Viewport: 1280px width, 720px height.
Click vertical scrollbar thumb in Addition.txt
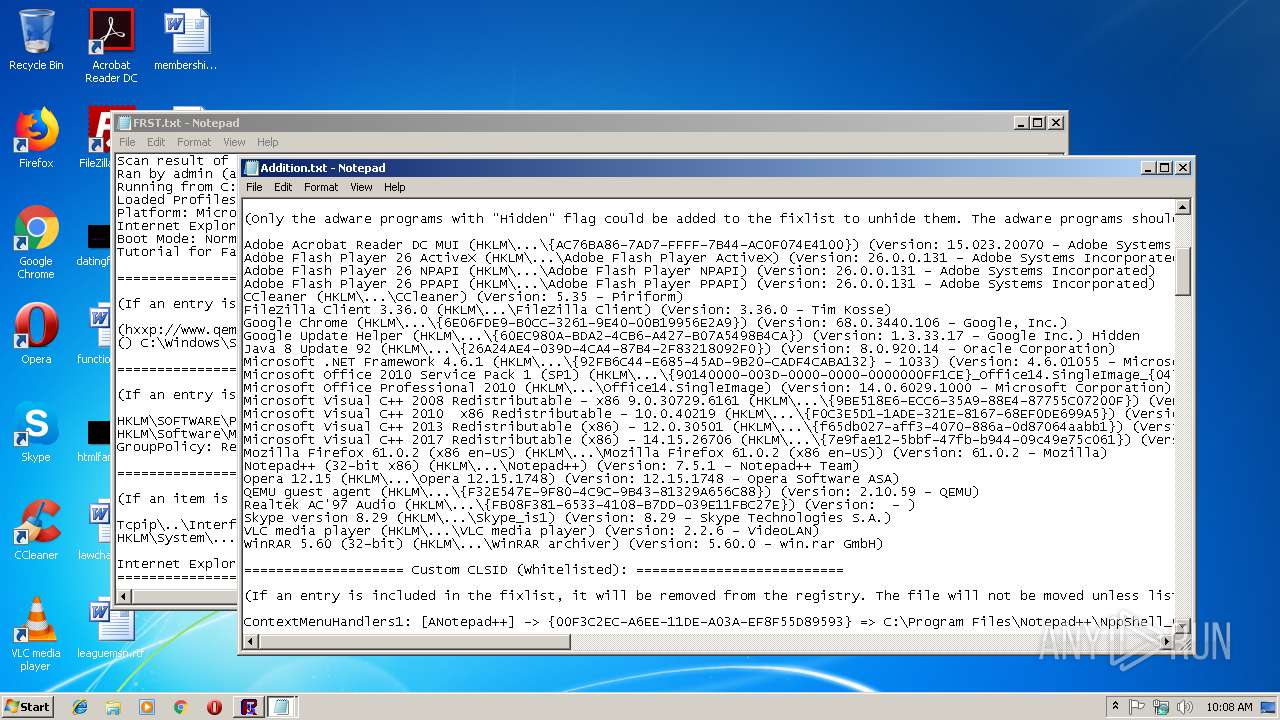pos(1183,272)
